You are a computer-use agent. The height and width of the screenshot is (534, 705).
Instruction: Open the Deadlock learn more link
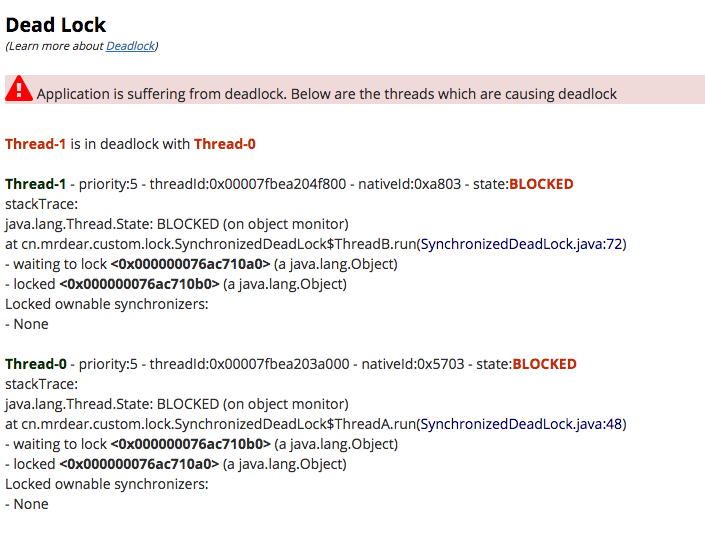click(x=130, y=46)
